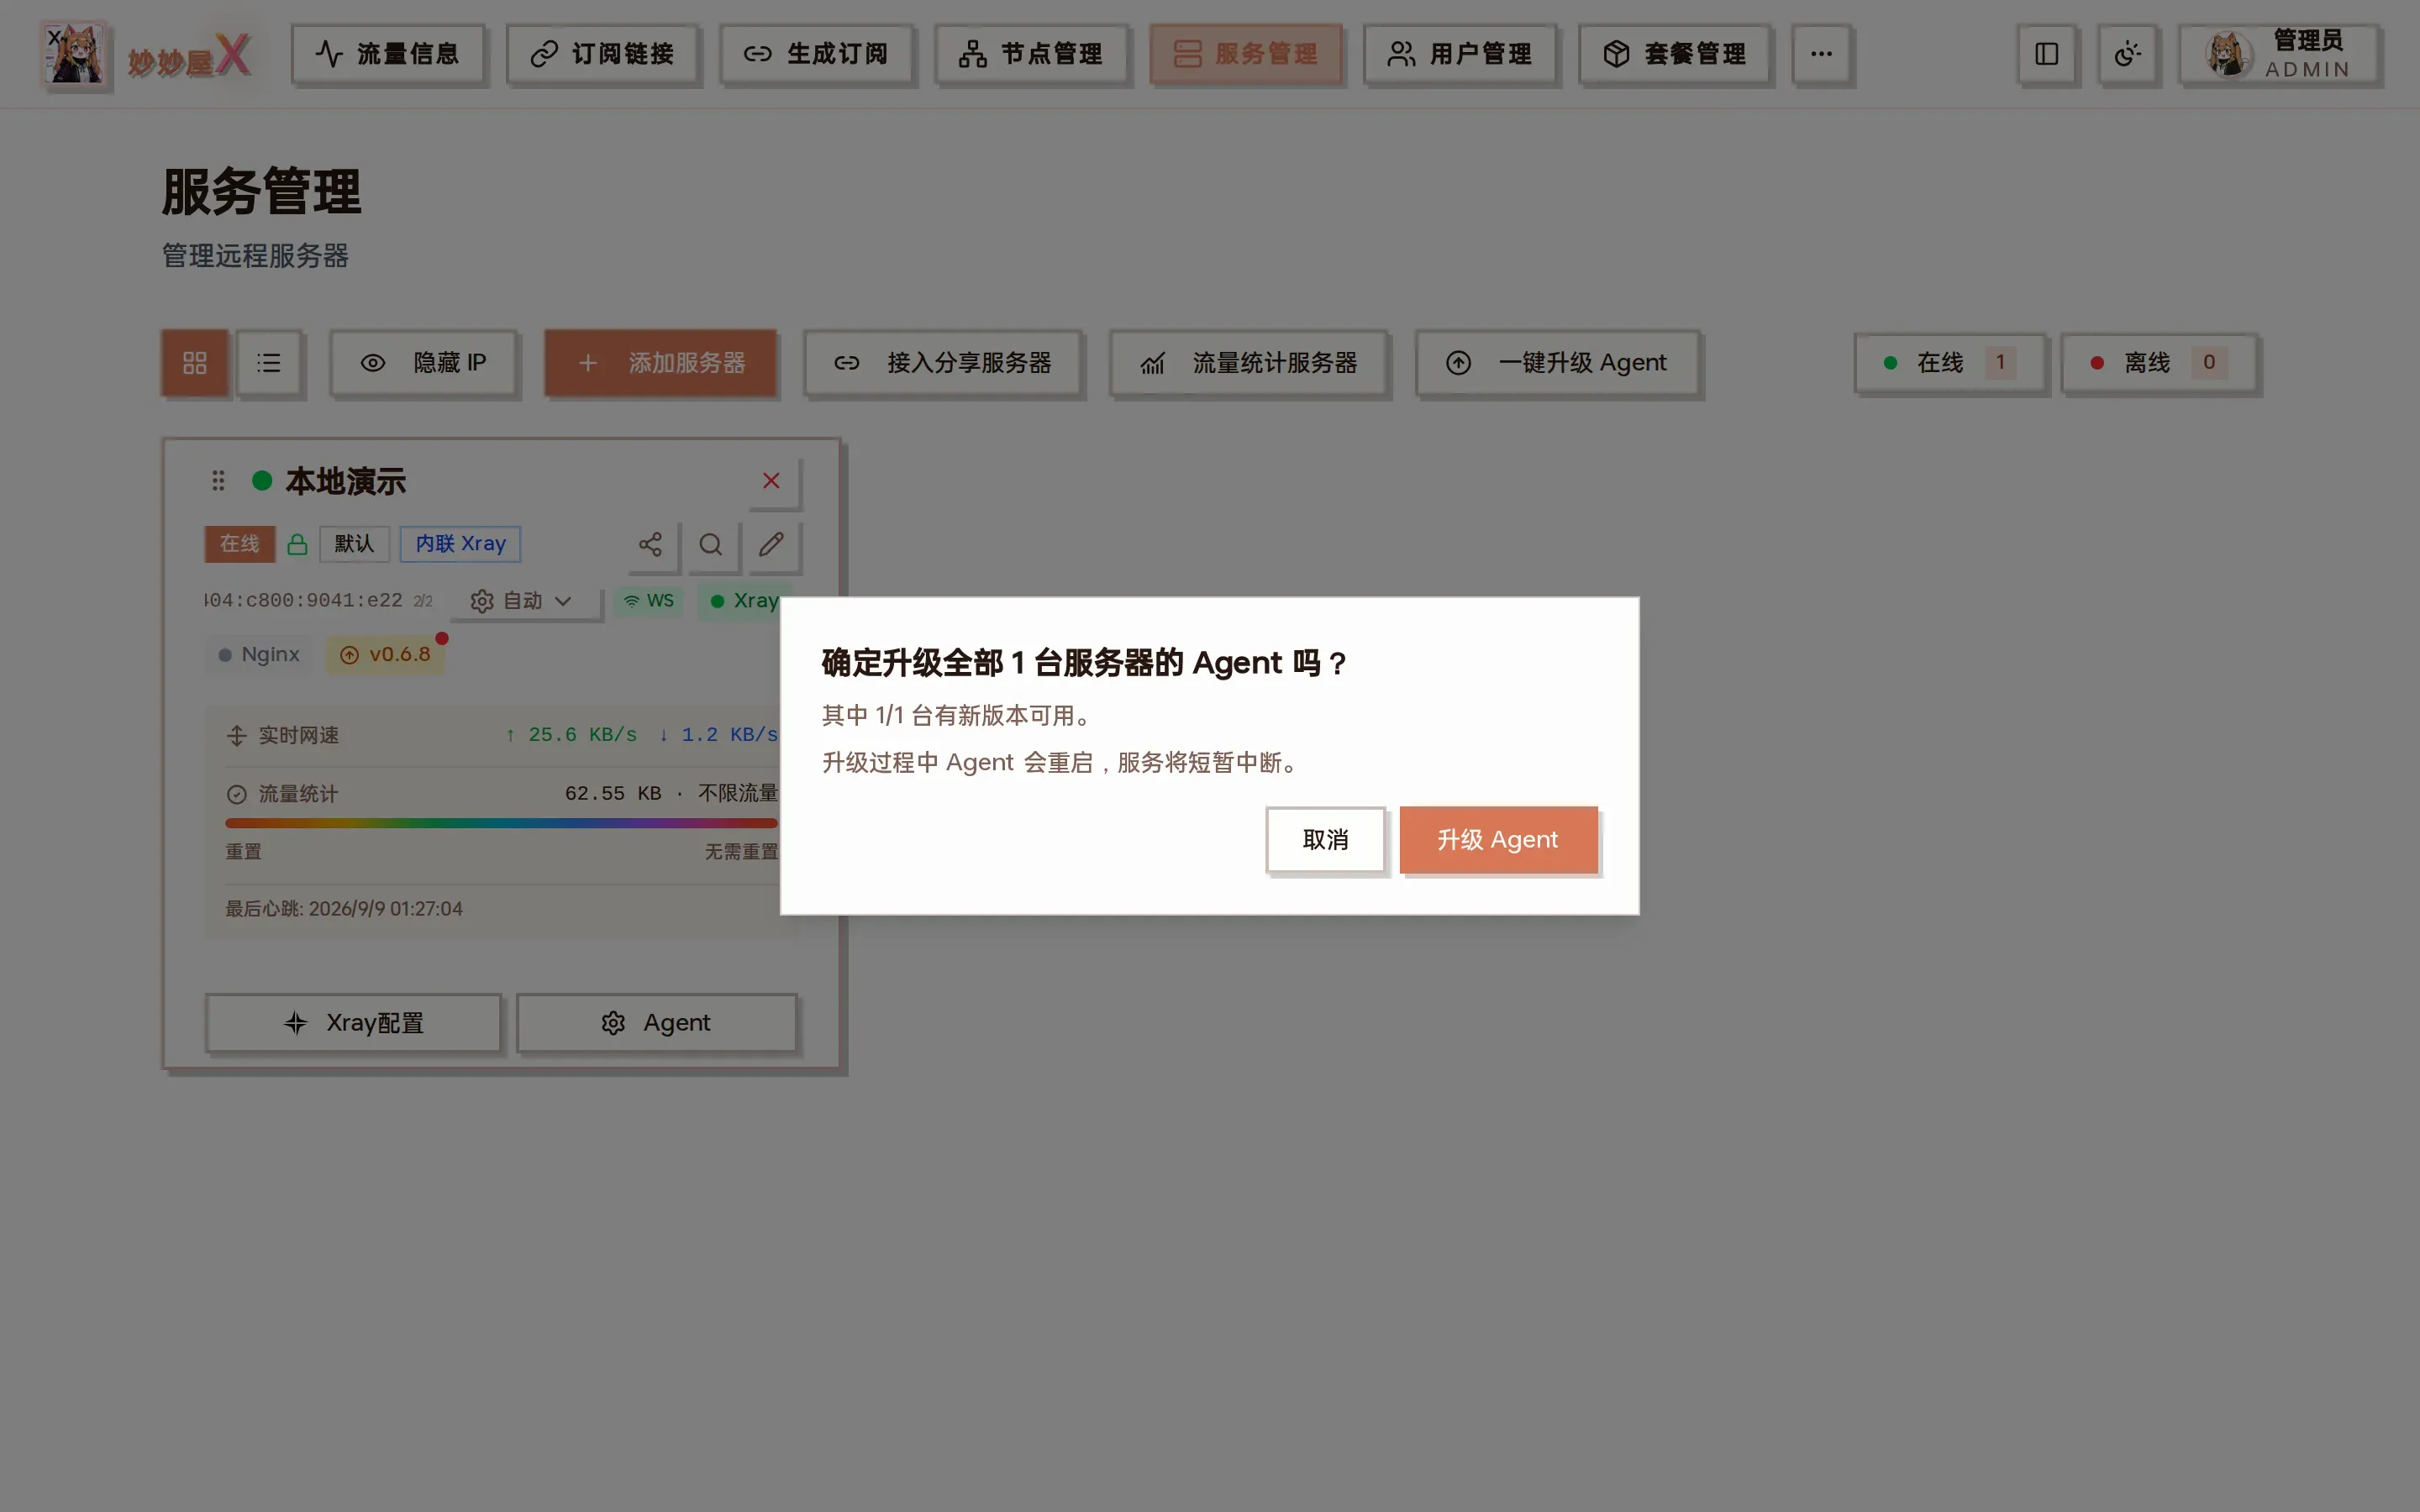
Task: Open the 订阅链接 nav tab
Action: [x=602, y=54]
